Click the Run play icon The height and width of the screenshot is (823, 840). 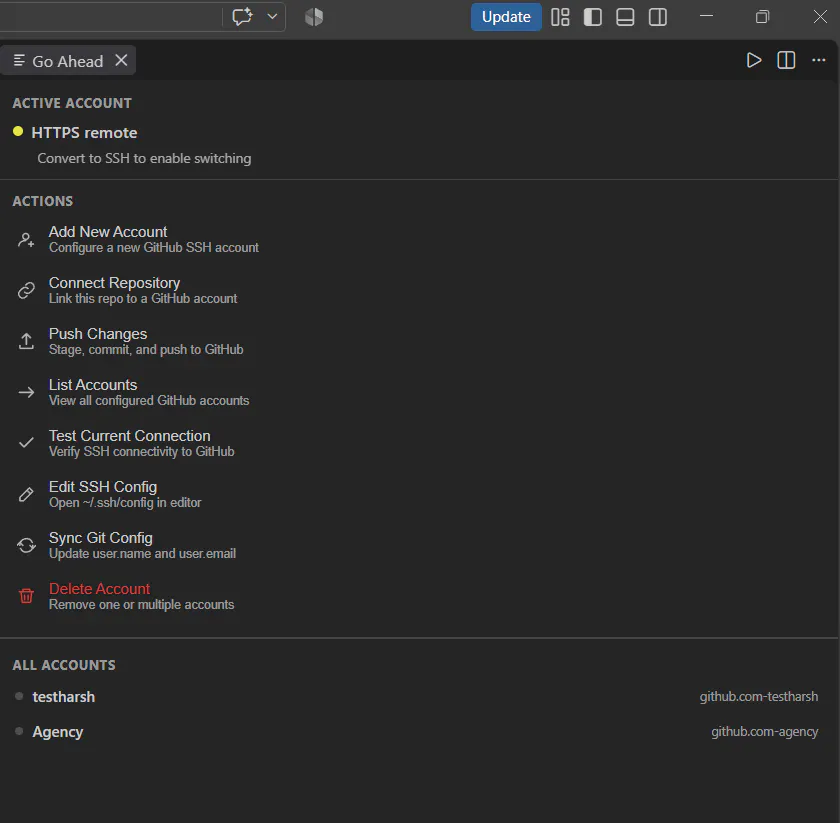click(x=754, y=60)
